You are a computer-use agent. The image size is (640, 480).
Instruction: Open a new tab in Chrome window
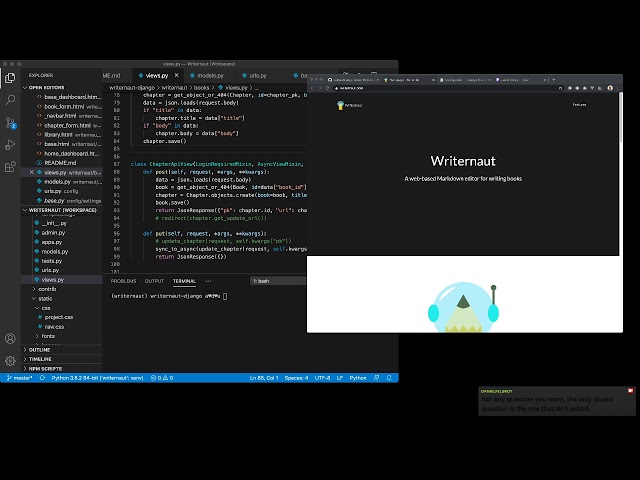click(553, 80)
